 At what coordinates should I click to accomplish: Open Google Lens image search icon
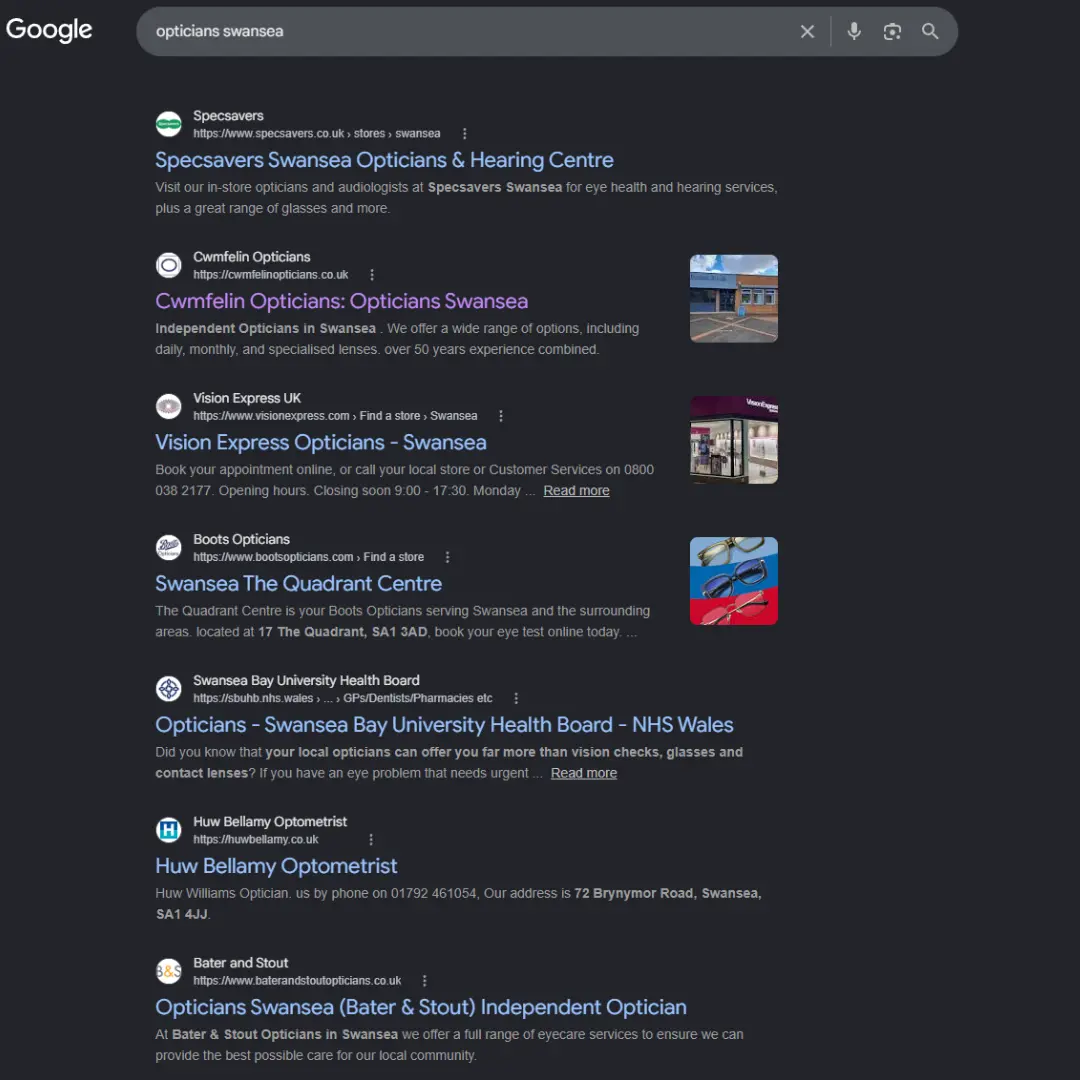pos(892,32)
